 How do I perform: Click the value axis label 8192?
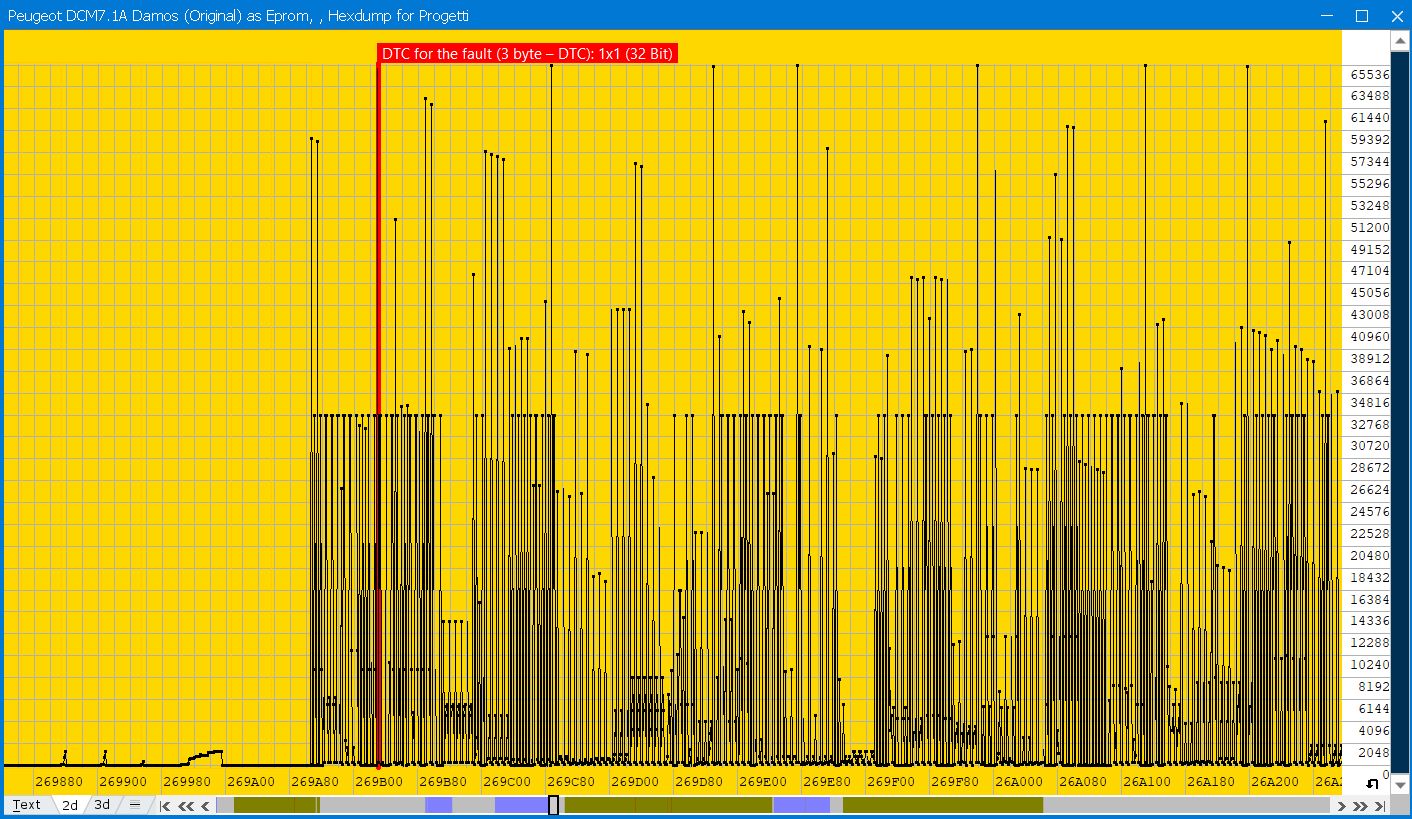1373,687
